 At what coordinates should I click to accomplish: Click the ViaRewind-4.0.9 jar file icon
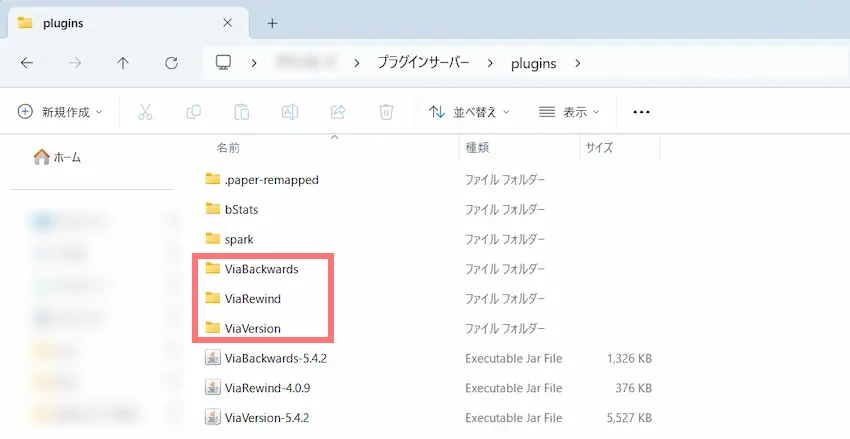[212, 387]
